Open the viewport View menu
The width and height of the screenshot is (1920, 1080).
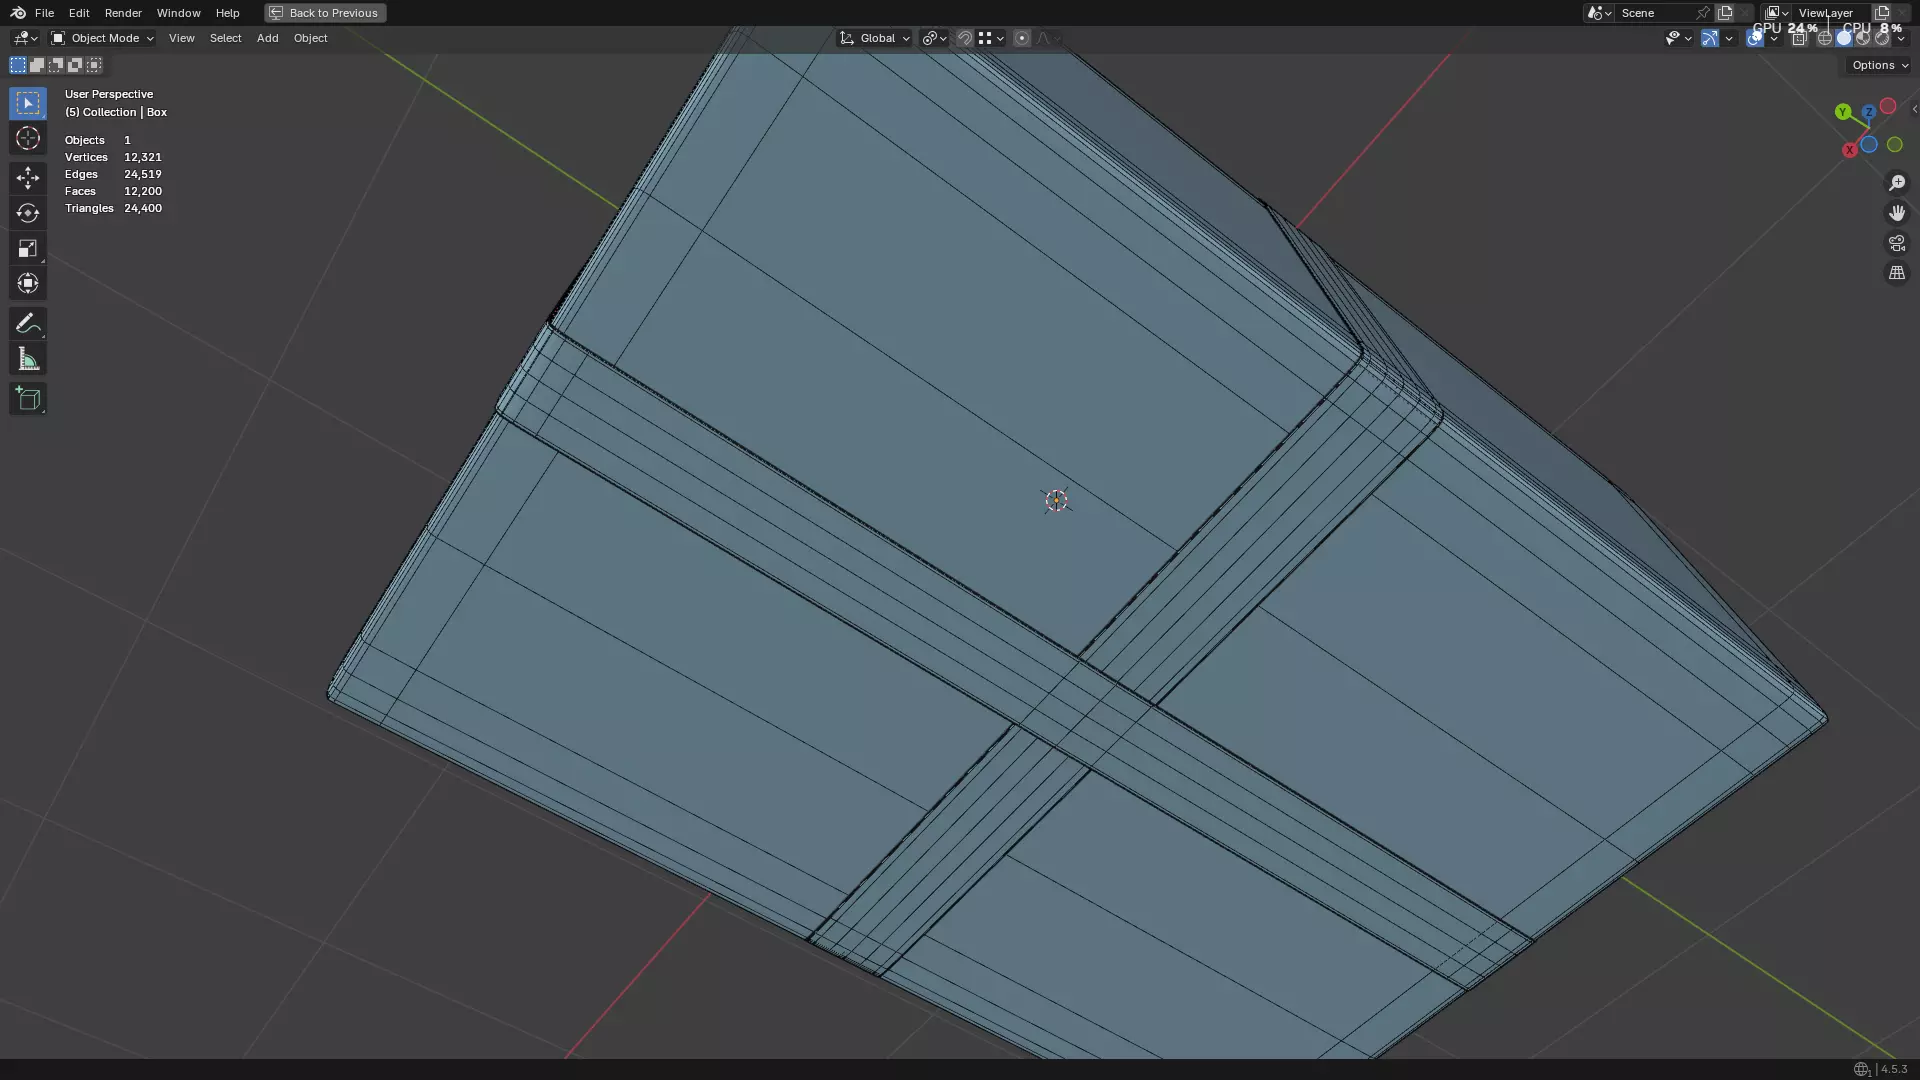pyautogui.click(x=182, y=38)
